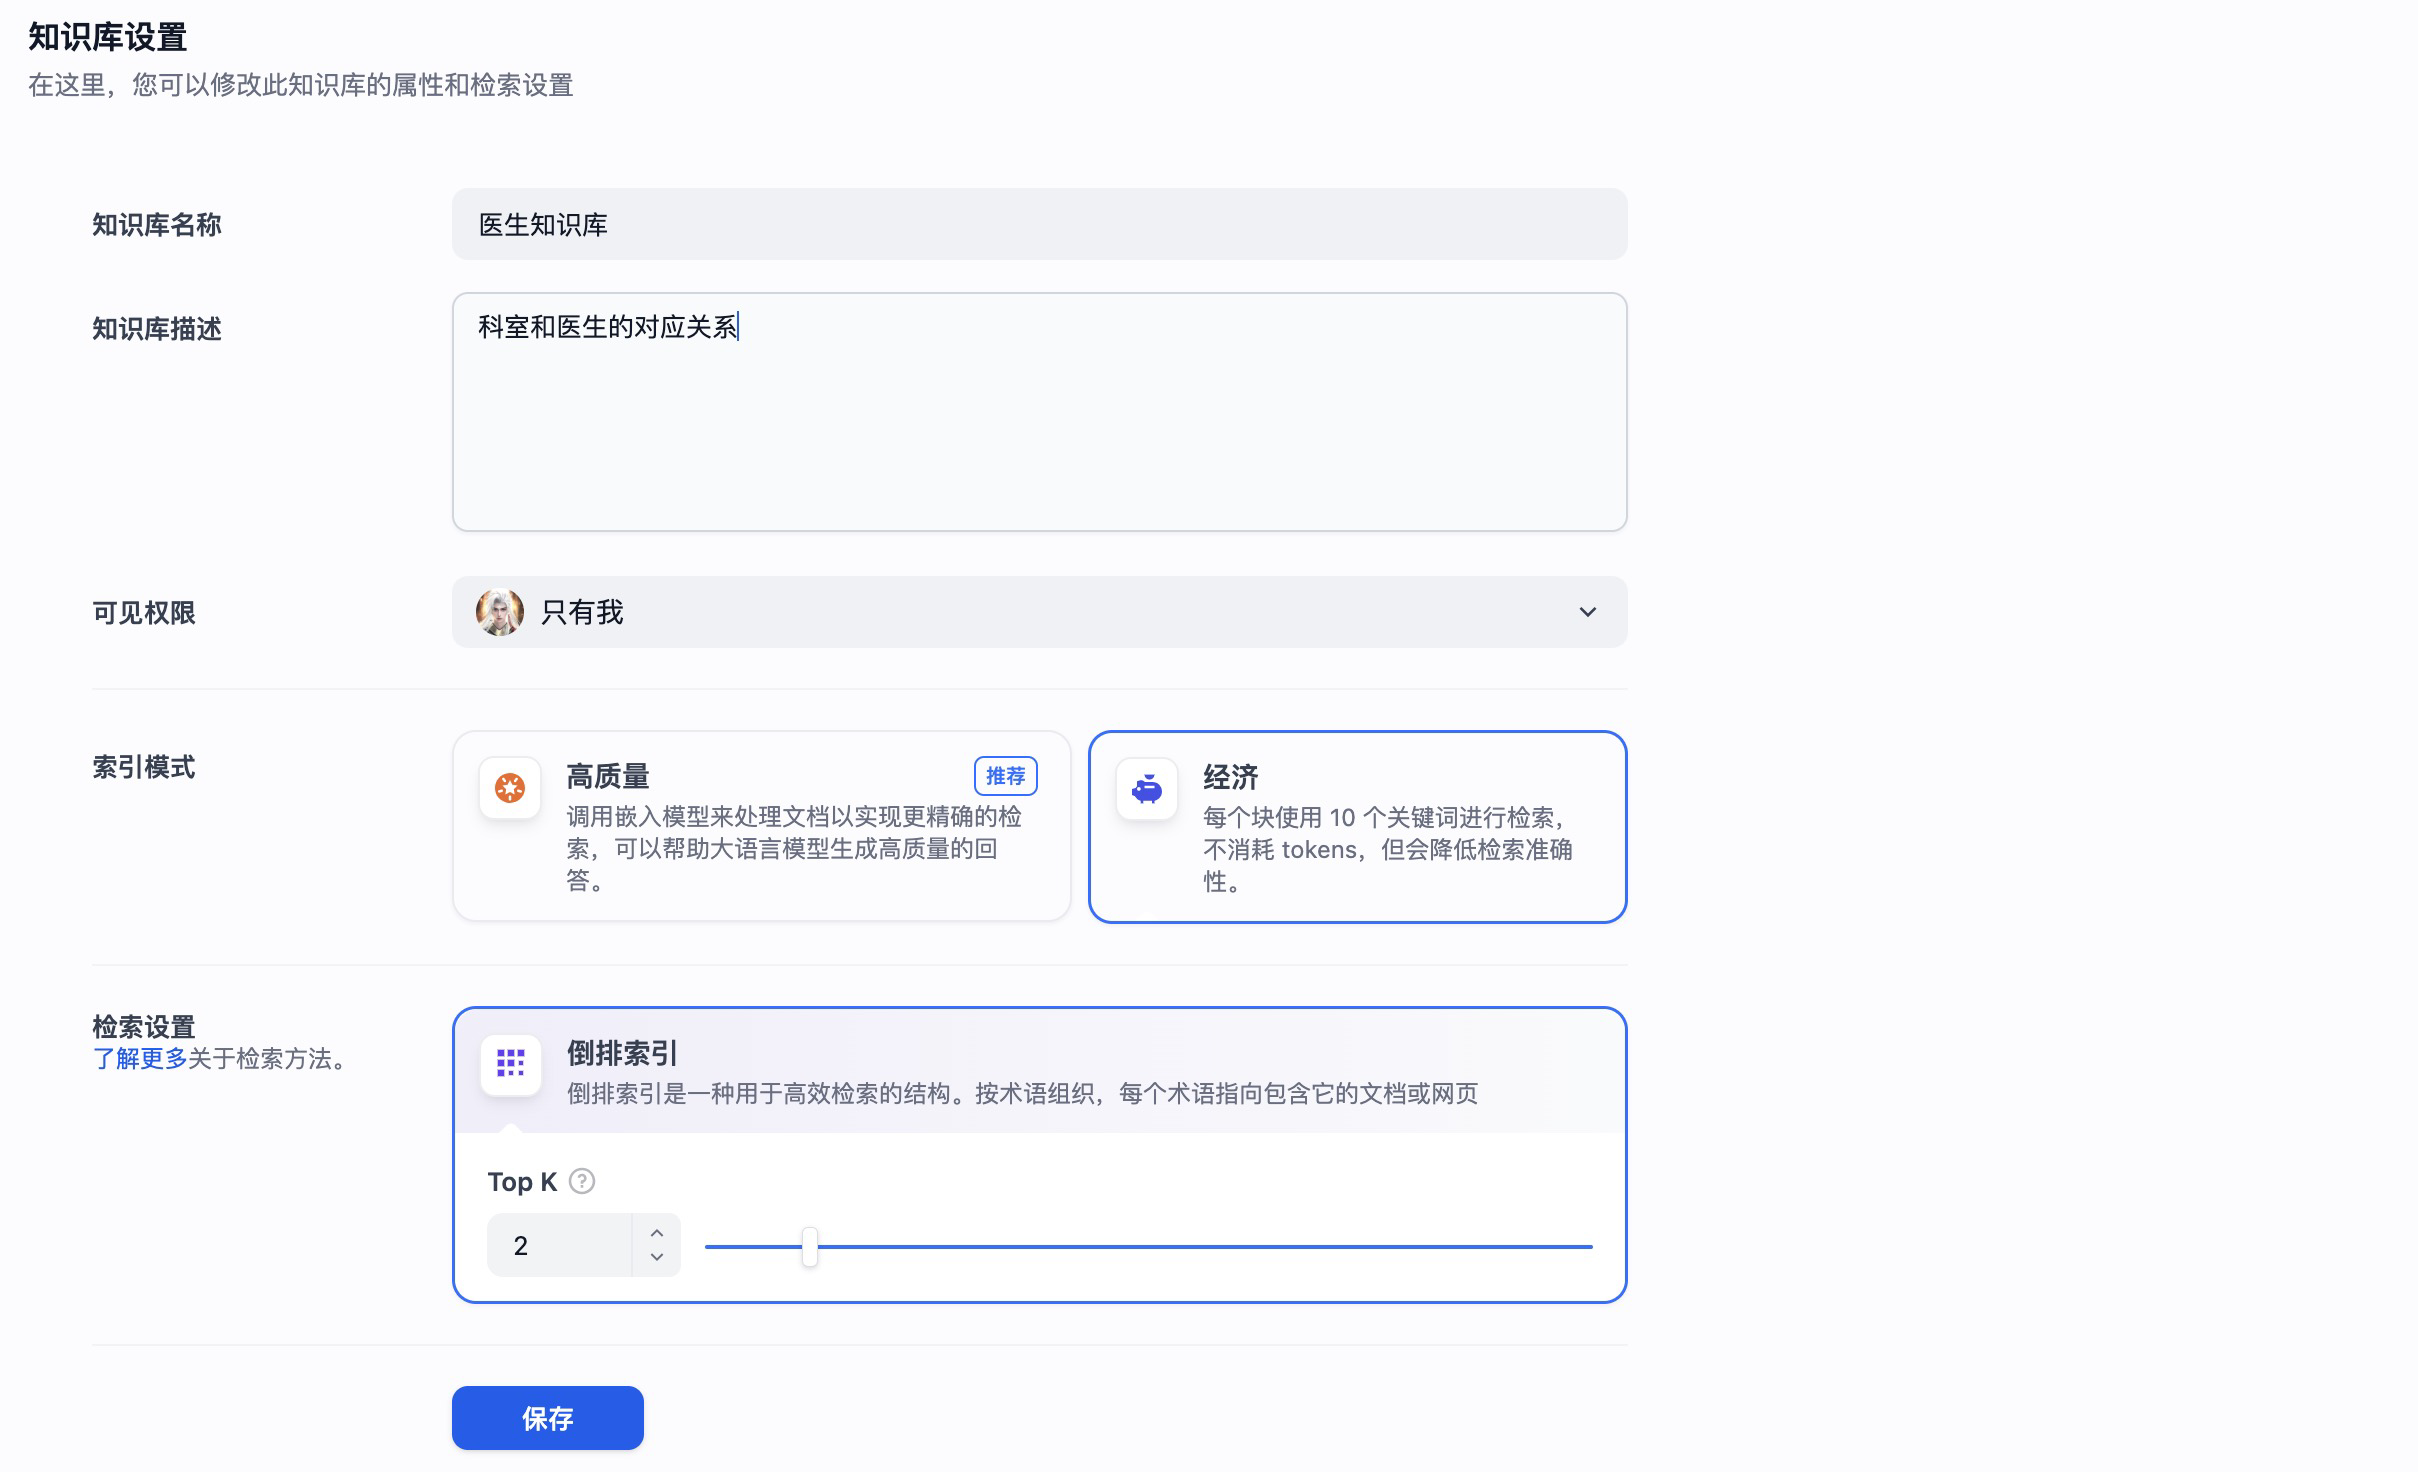The image size is (2418, 1472).
Task: Click the right end of the Top K slider track
Action: click(x=1588, y=1247)
